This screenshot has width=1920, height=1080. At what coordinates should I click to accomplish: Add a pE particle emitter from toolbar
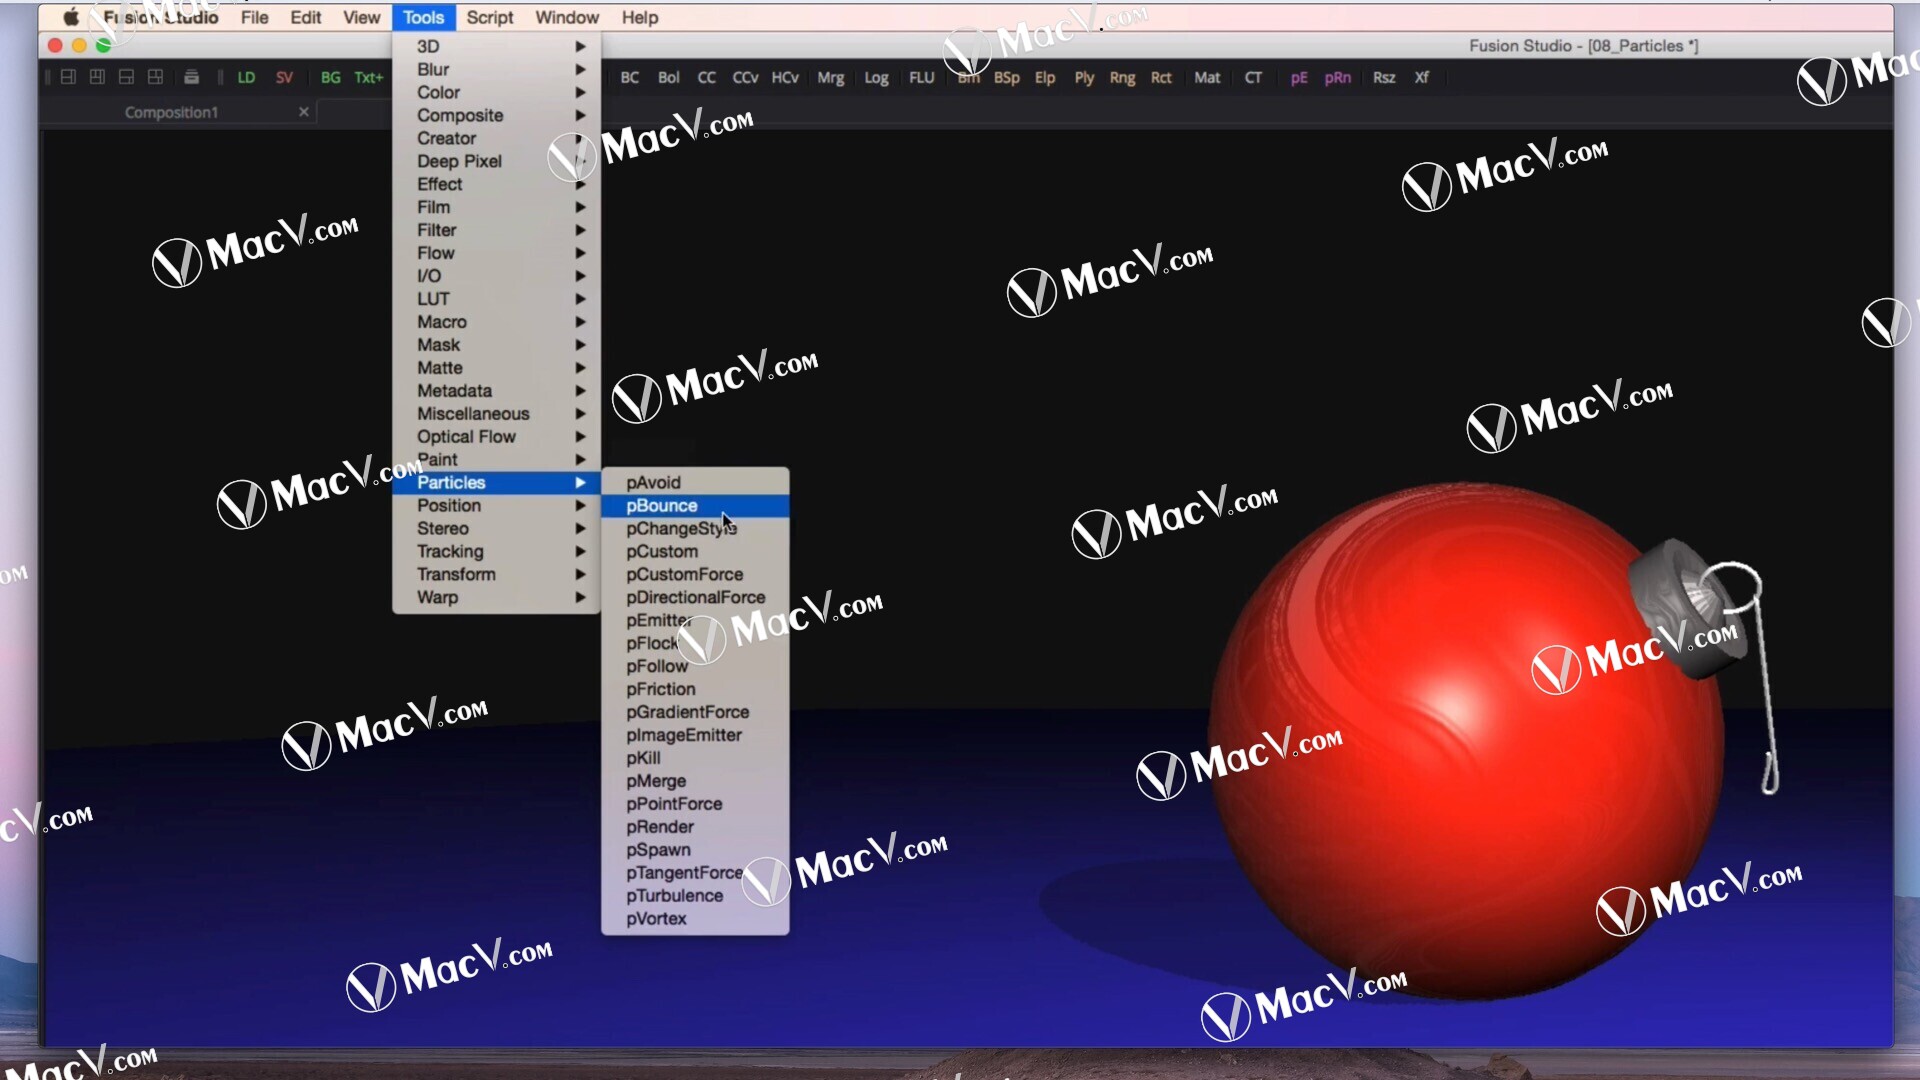(1299, 78)
